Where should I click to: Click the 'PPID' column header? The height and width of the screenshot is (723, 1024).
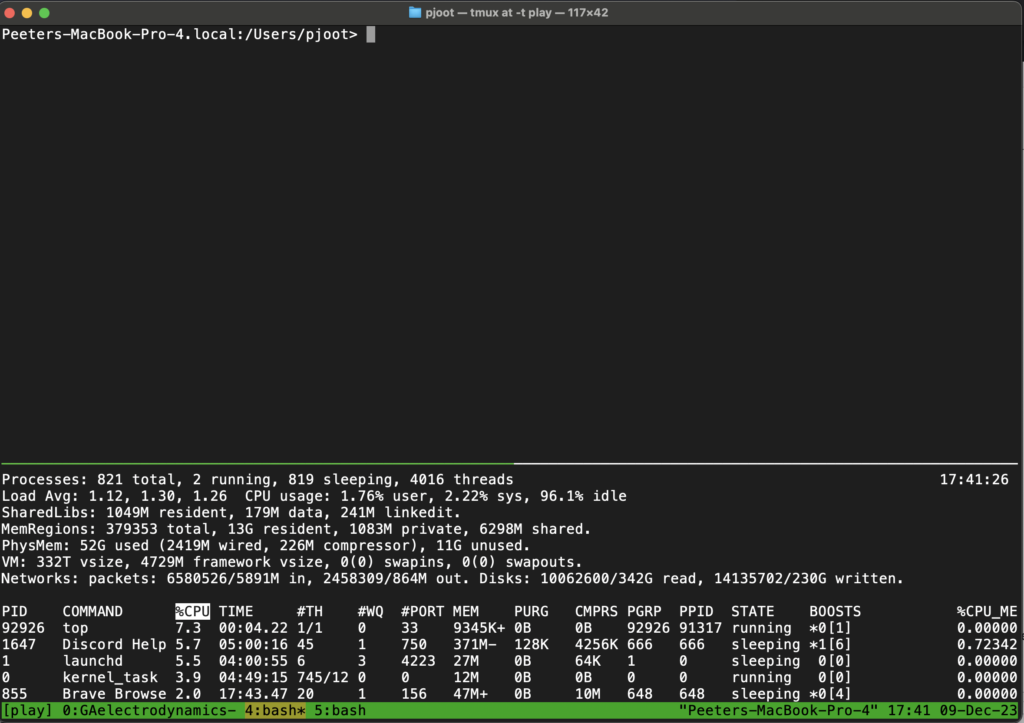[696, 611]
